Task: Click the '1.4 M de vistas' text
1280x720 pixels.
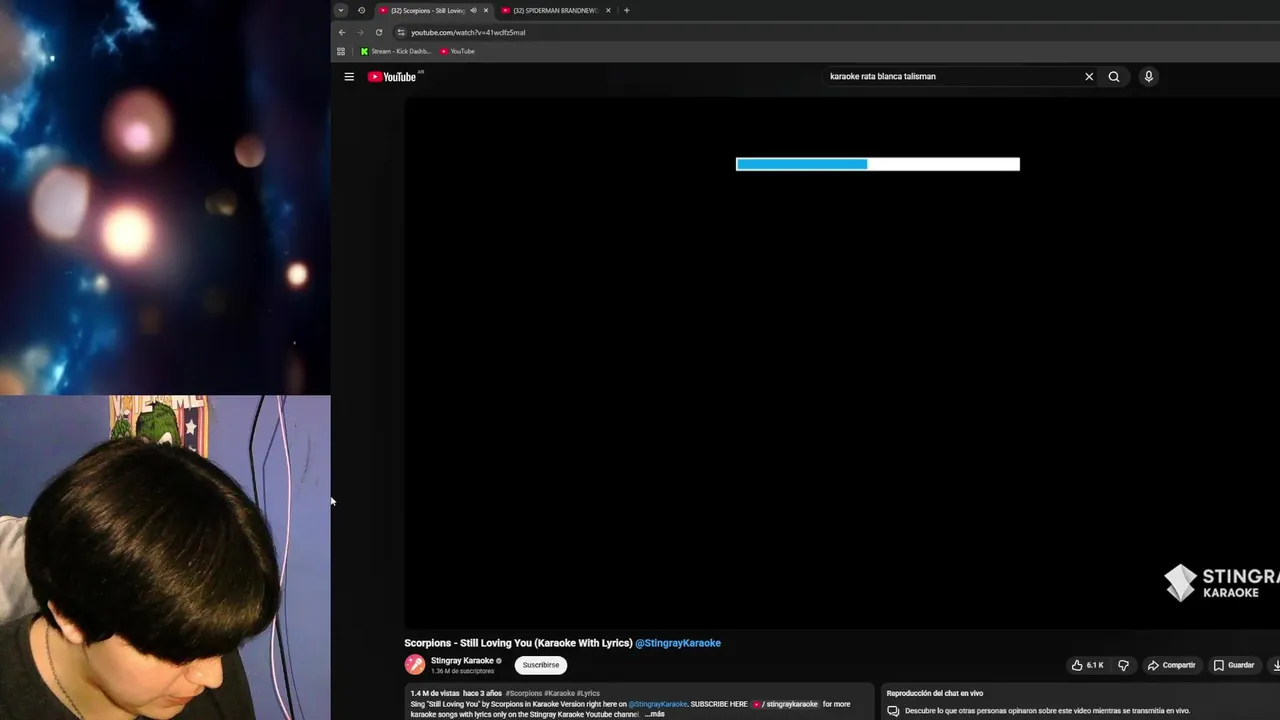Action: point(435,693)
